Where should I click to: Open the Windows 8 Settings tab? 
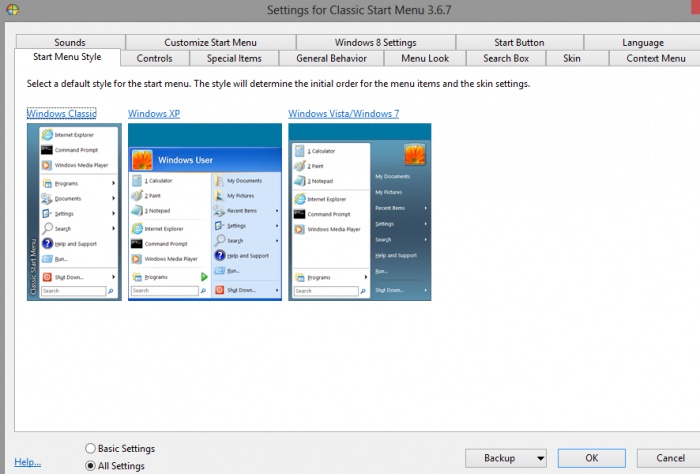(375, 42)
